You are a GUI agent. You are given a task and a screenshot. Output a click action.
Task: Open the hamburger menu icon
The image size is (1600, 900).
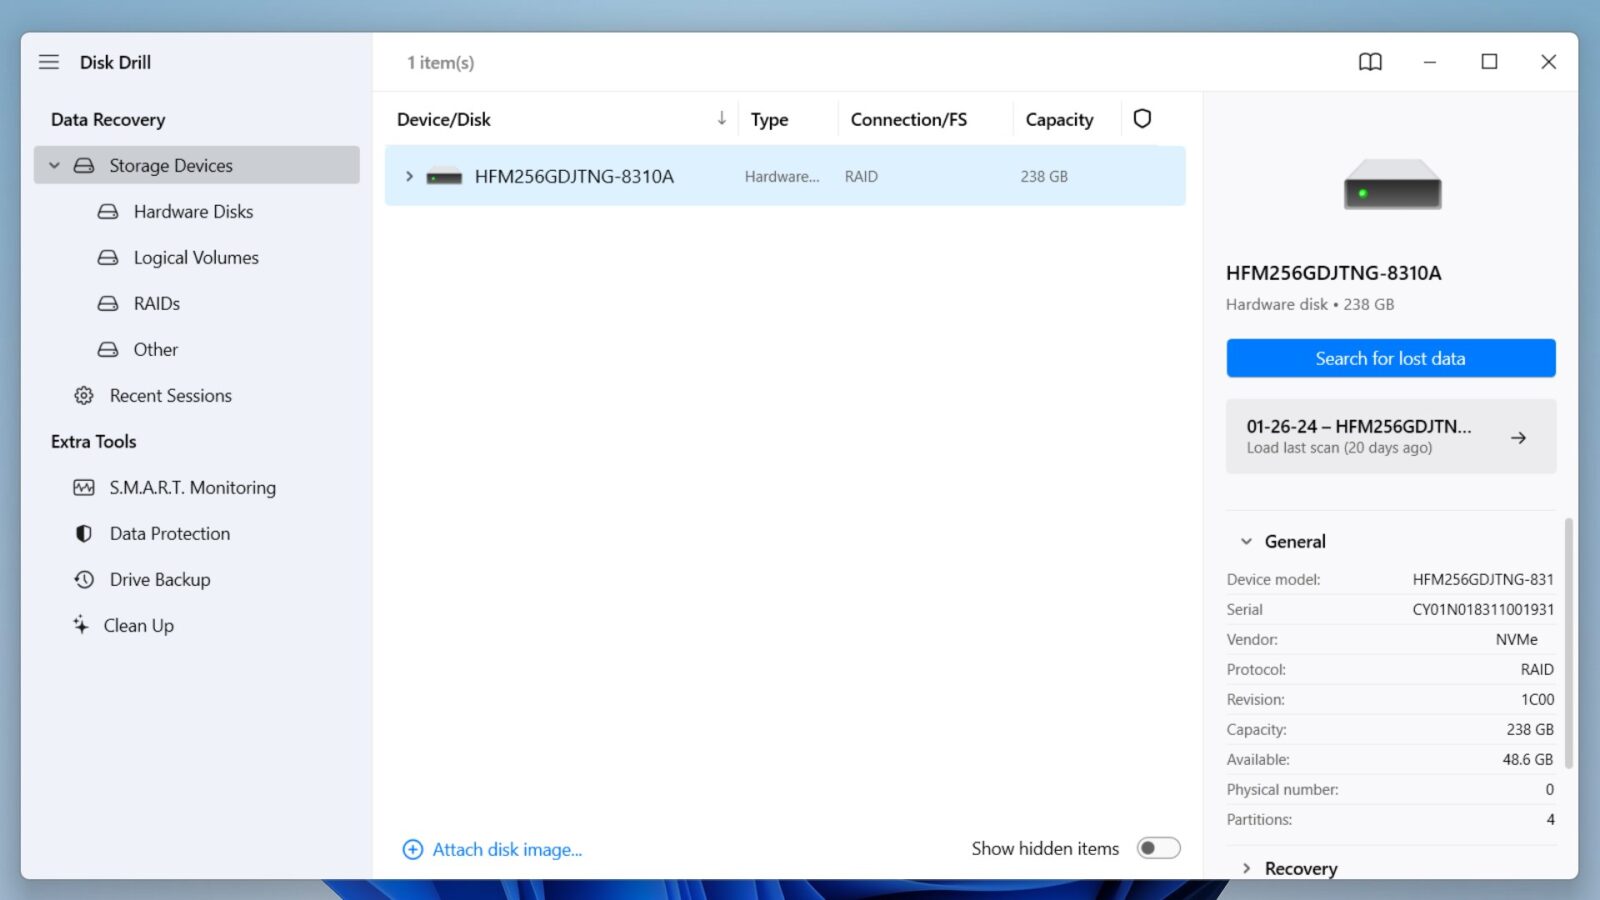point(49,62)
